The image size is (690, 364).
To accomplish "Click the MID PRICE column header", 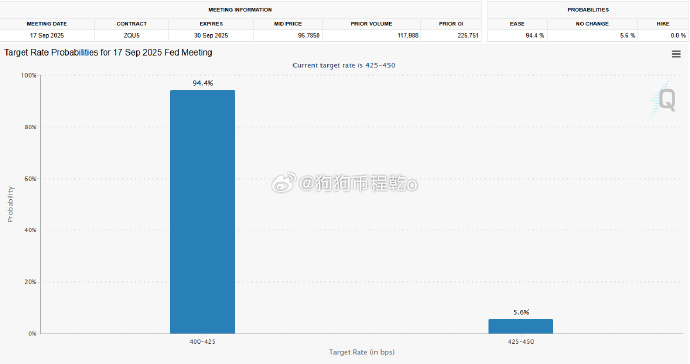I will tap(288, 24).
